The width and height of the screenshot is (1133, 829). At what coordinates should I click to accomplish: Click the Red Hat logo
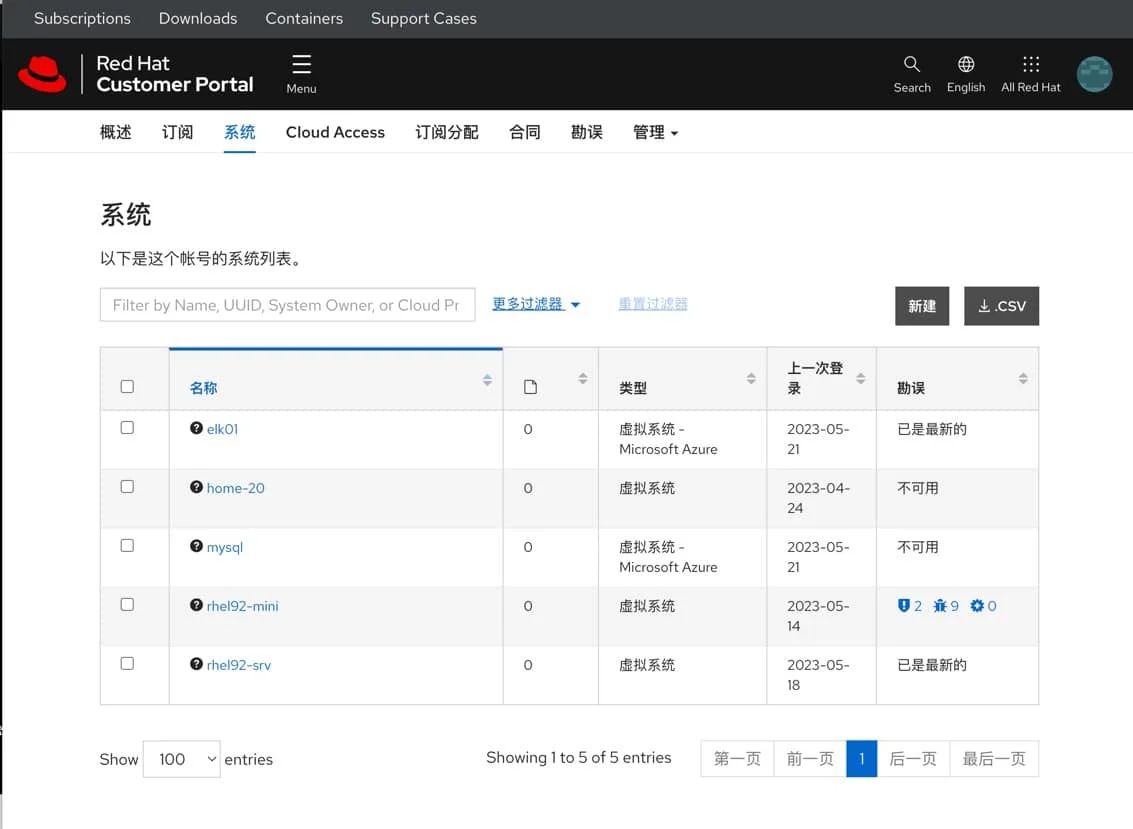42,72
